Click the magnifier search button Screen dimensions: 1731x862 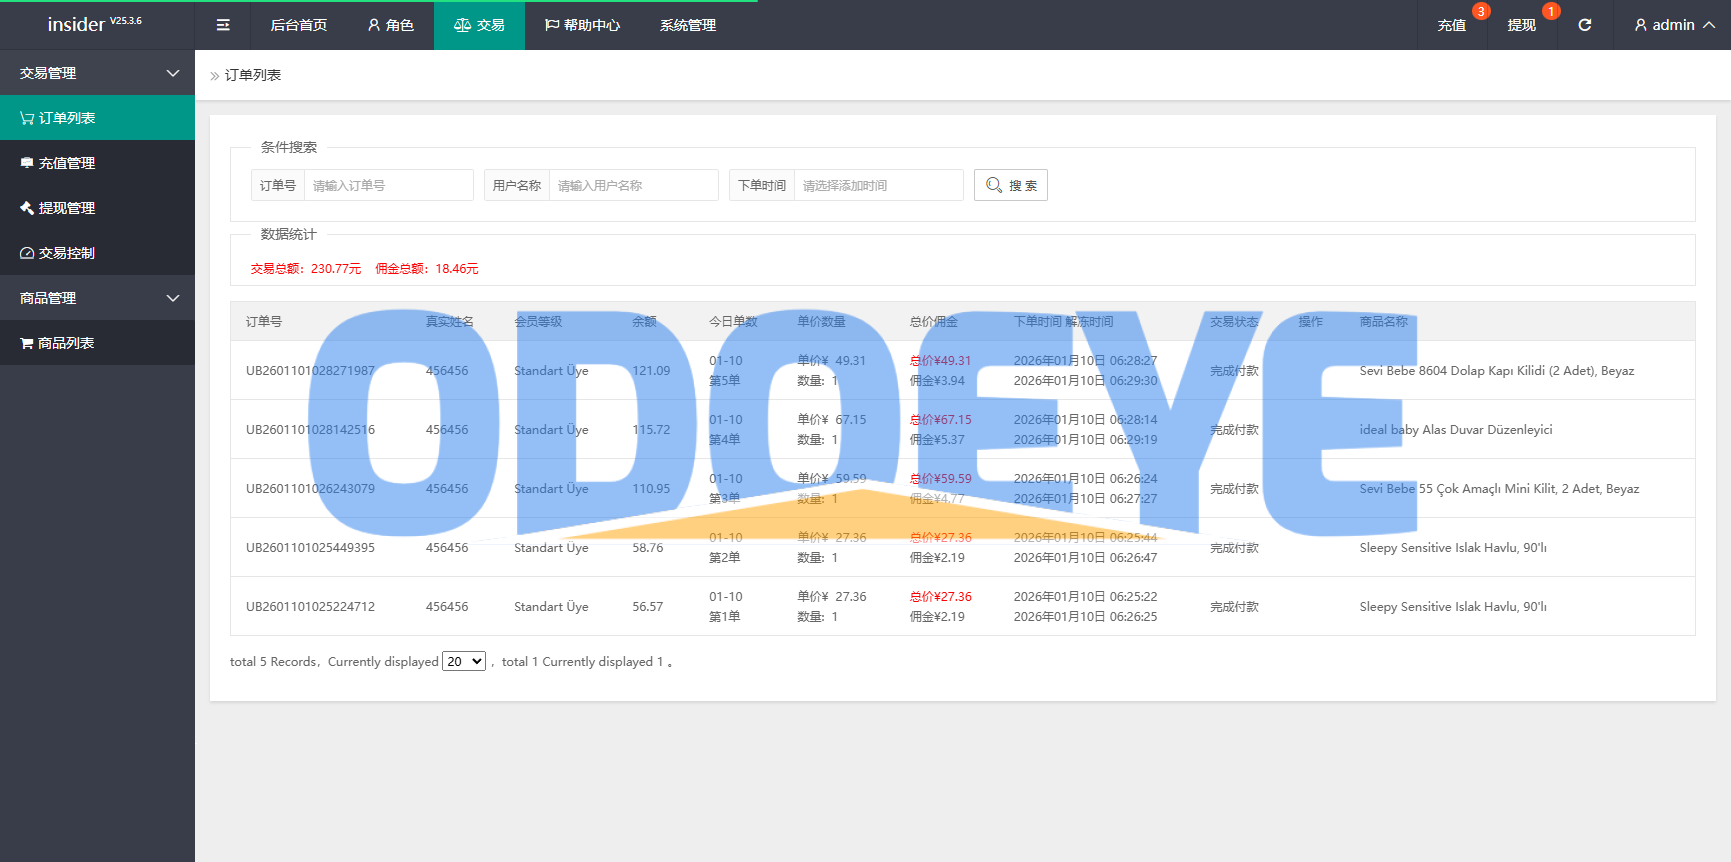point(1010,185)
